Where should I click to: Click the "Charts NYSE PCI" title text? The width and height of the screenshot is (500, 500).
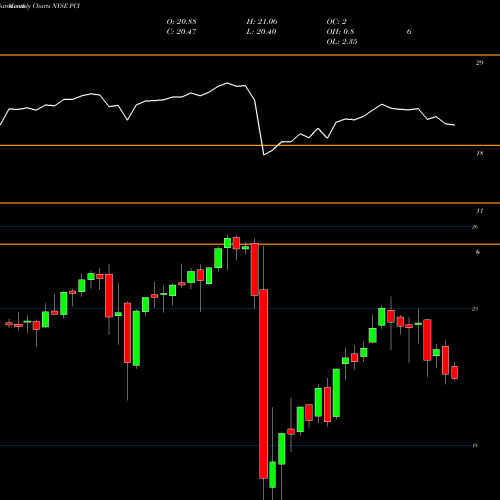pyautogui.click(x=56, y=6)
